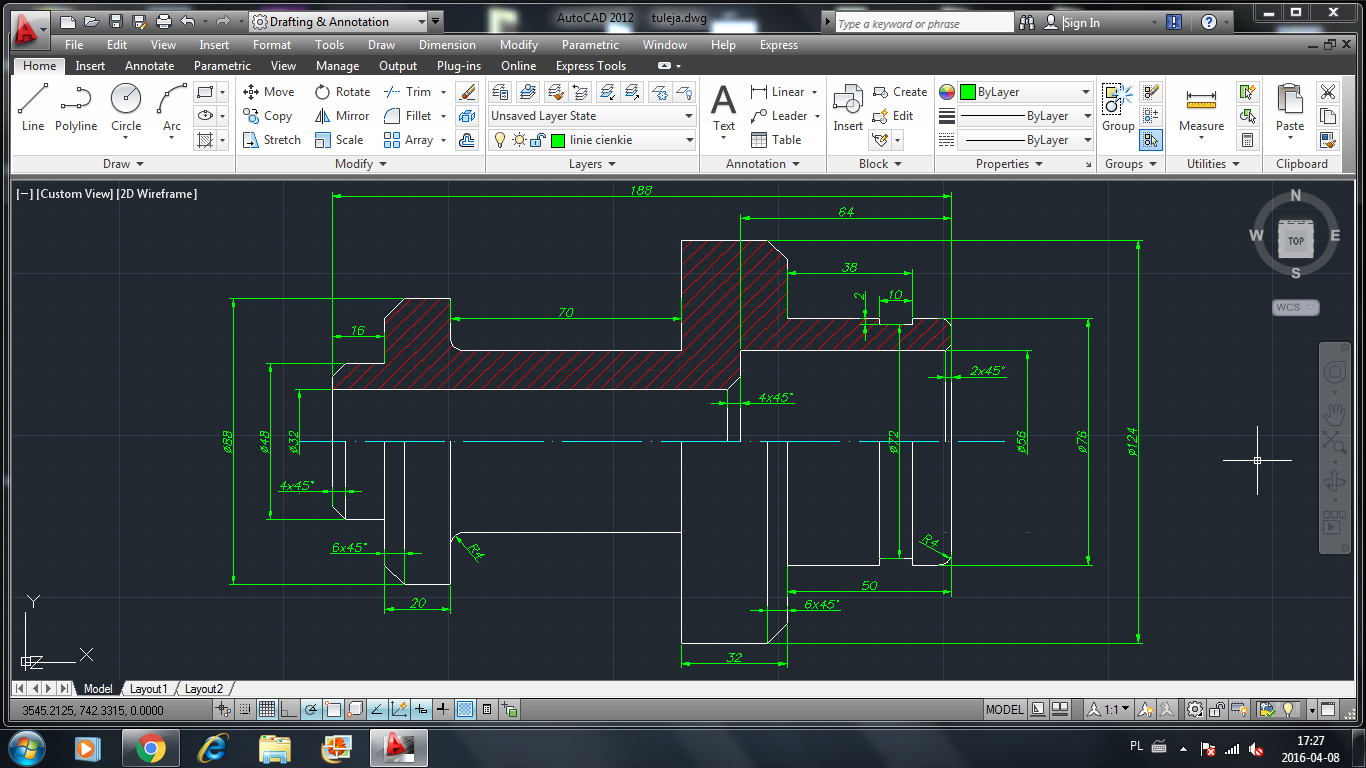Select the Line drawing tool

[x=33, y=107]
